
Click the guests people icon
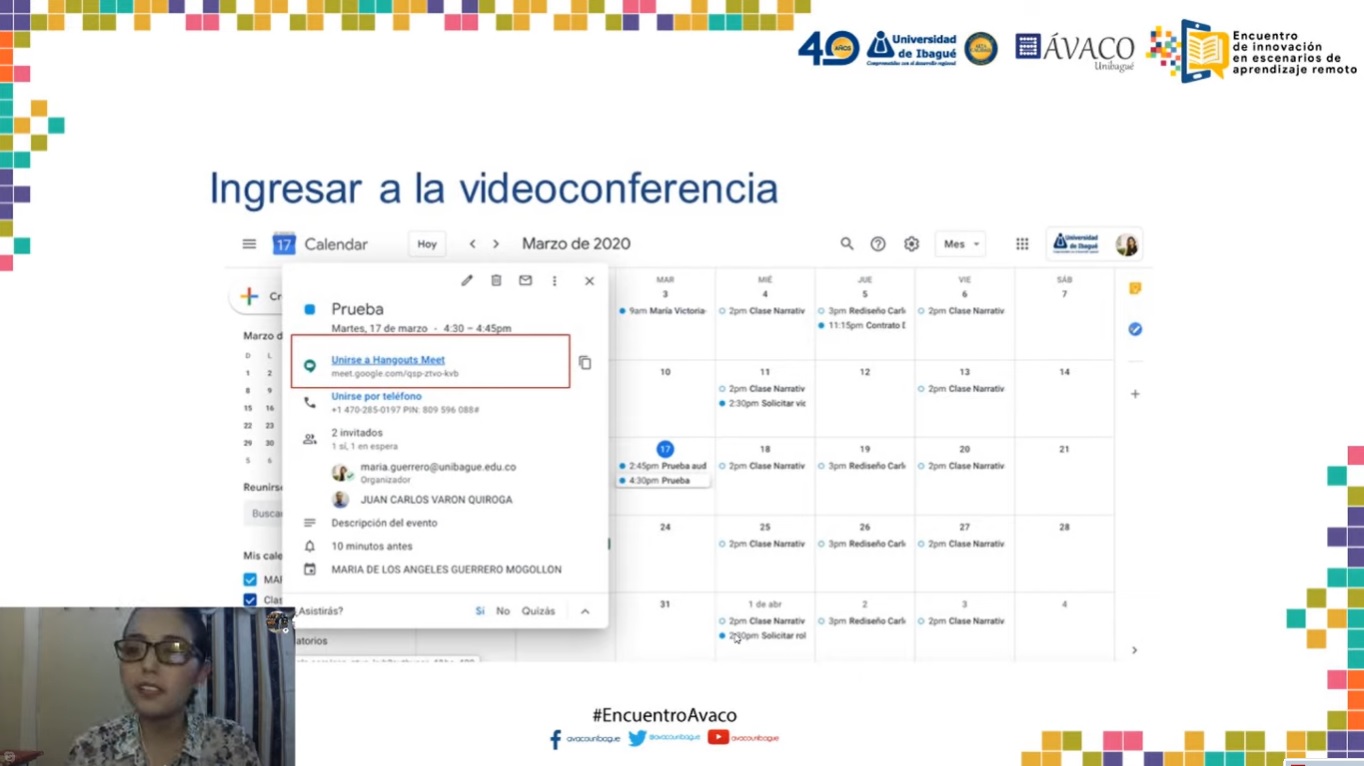310,439
